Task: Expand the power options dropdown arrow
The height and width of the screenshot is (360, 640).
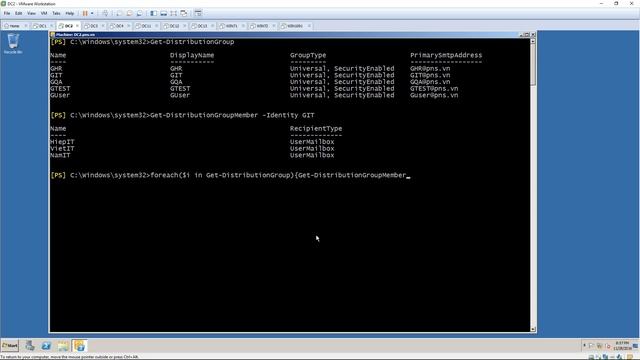Action: (92, 13)
